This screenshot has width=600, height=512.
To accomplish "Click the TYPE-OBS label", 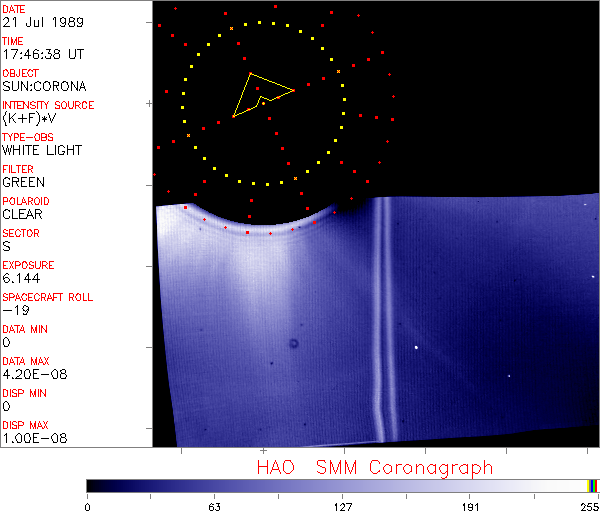I will click(x=28, y=137).
